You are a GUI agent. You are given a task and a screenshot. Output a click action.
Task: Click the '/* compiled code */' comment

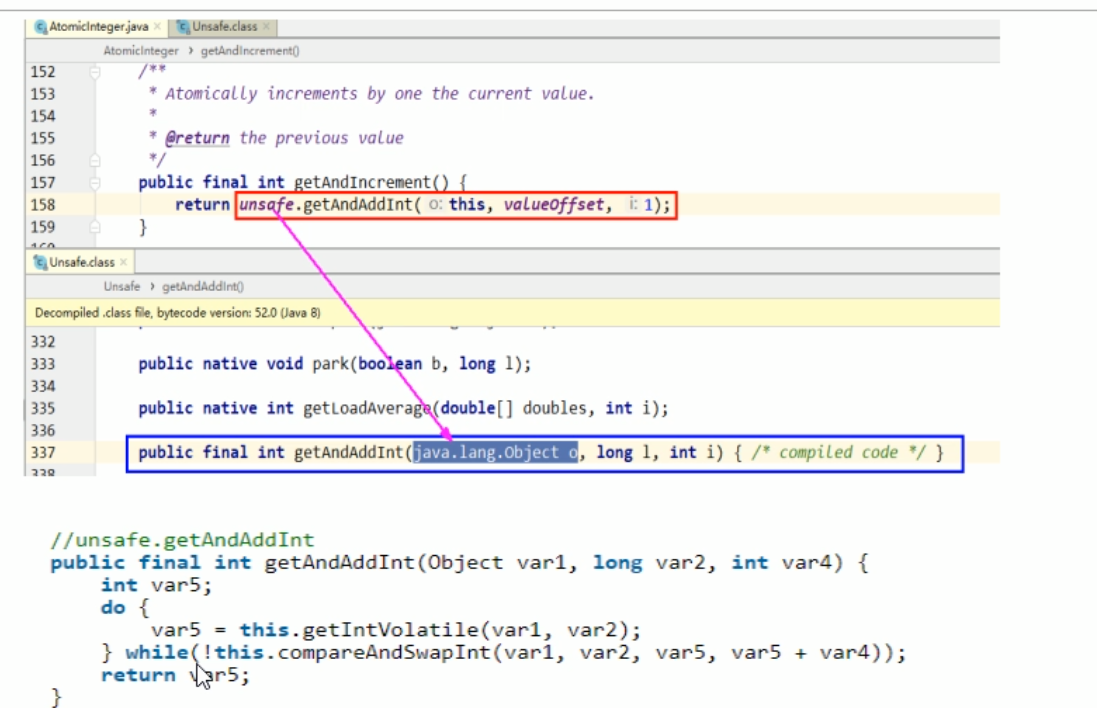839,453
